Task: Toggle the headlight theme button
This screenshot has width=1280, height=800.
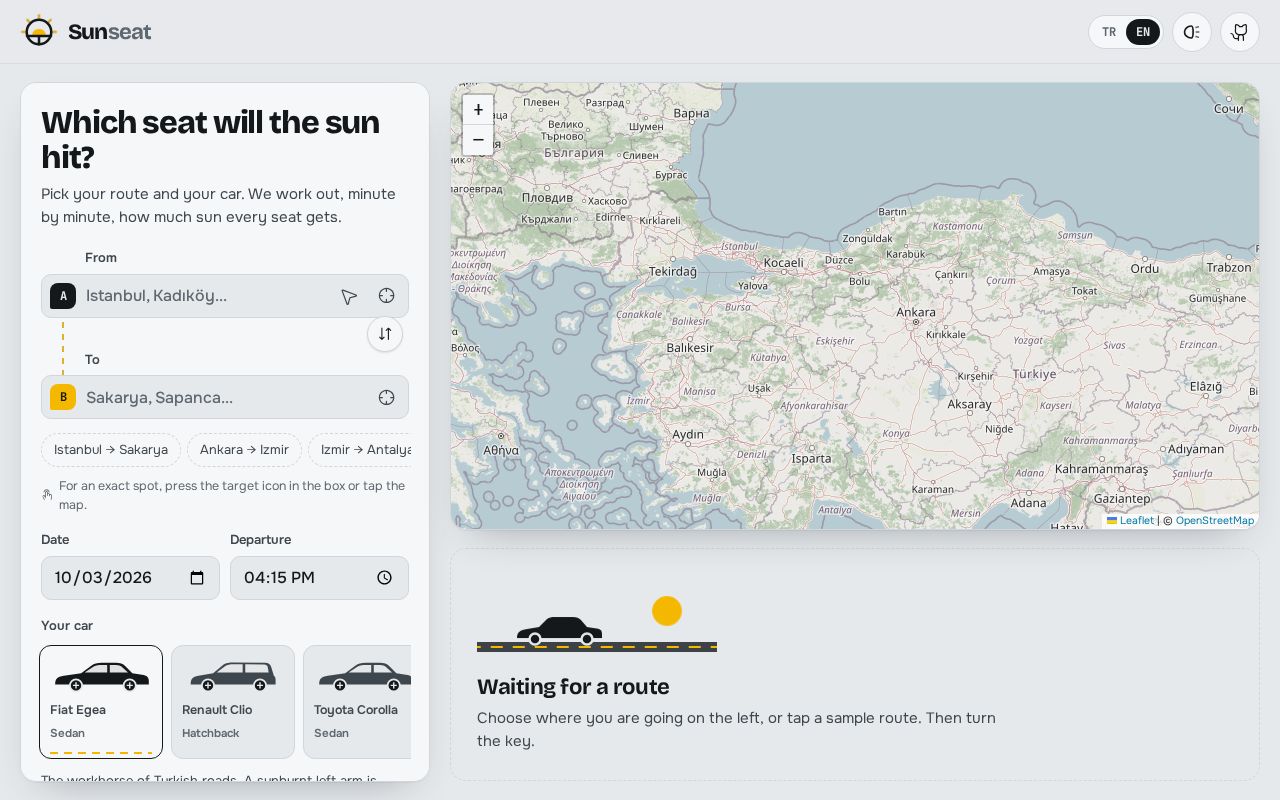Action: click(1192, 32)
